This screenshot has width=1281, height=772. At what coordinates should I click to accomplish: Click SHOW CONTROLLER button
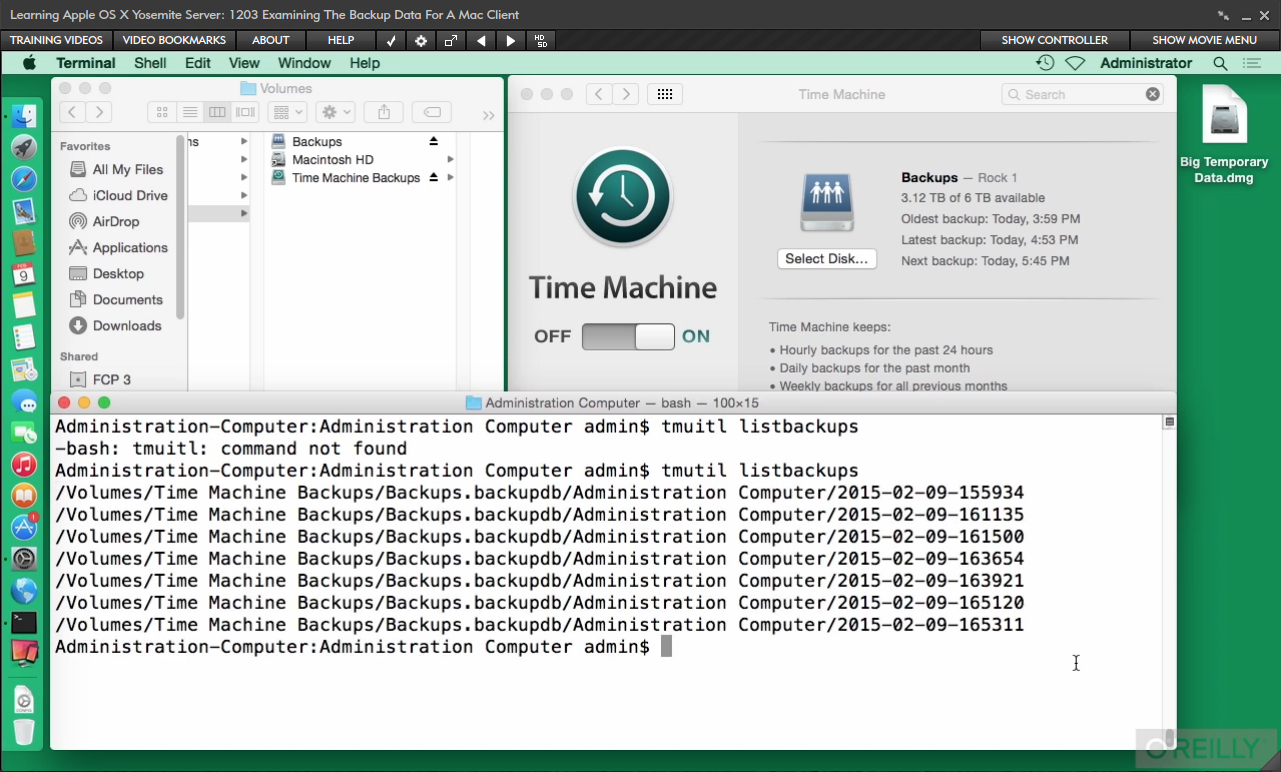(x=1055, y=40)
